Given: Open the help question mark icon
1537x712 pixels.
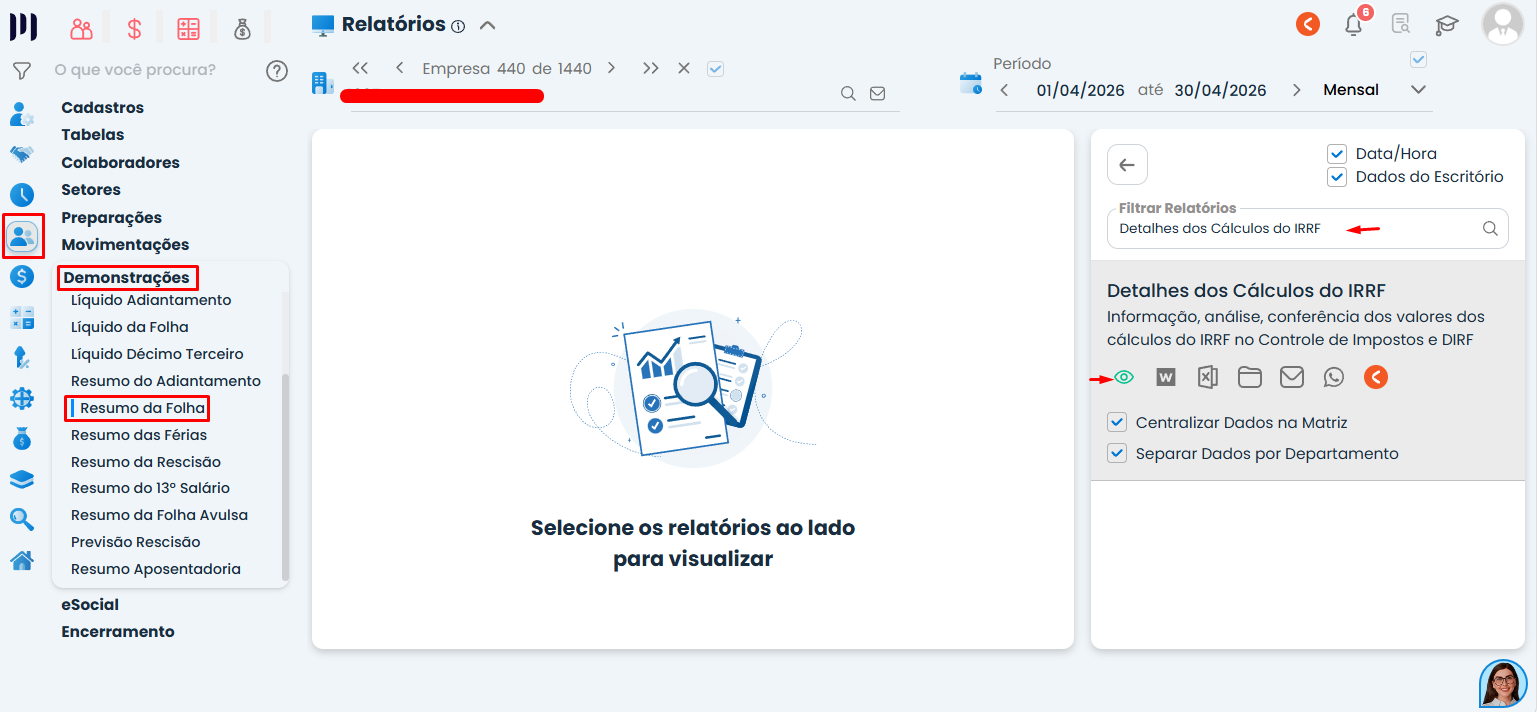Looking at the screenshot, I should click(x=277, y=71).
